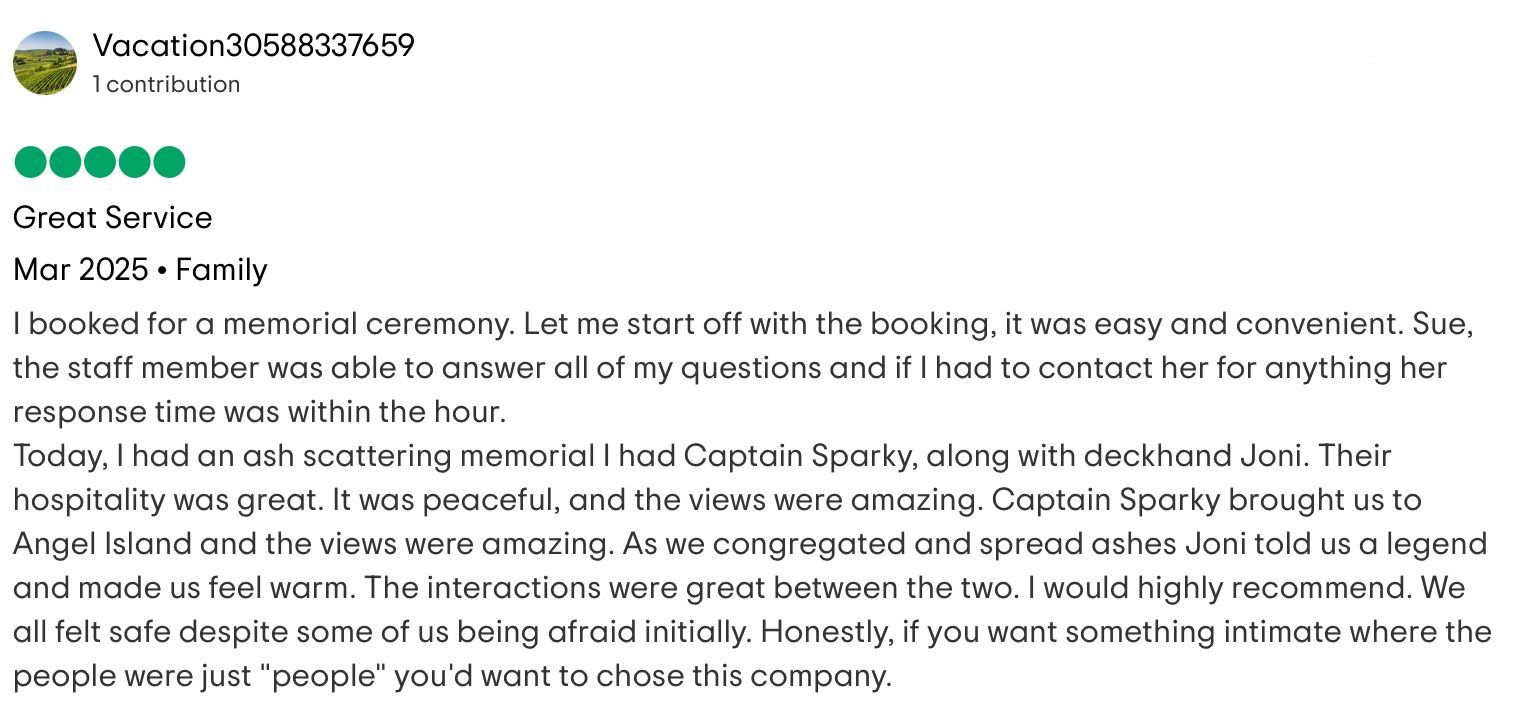Select the third green rating bubble
The image size is (1526, 704).
[100, 162]
